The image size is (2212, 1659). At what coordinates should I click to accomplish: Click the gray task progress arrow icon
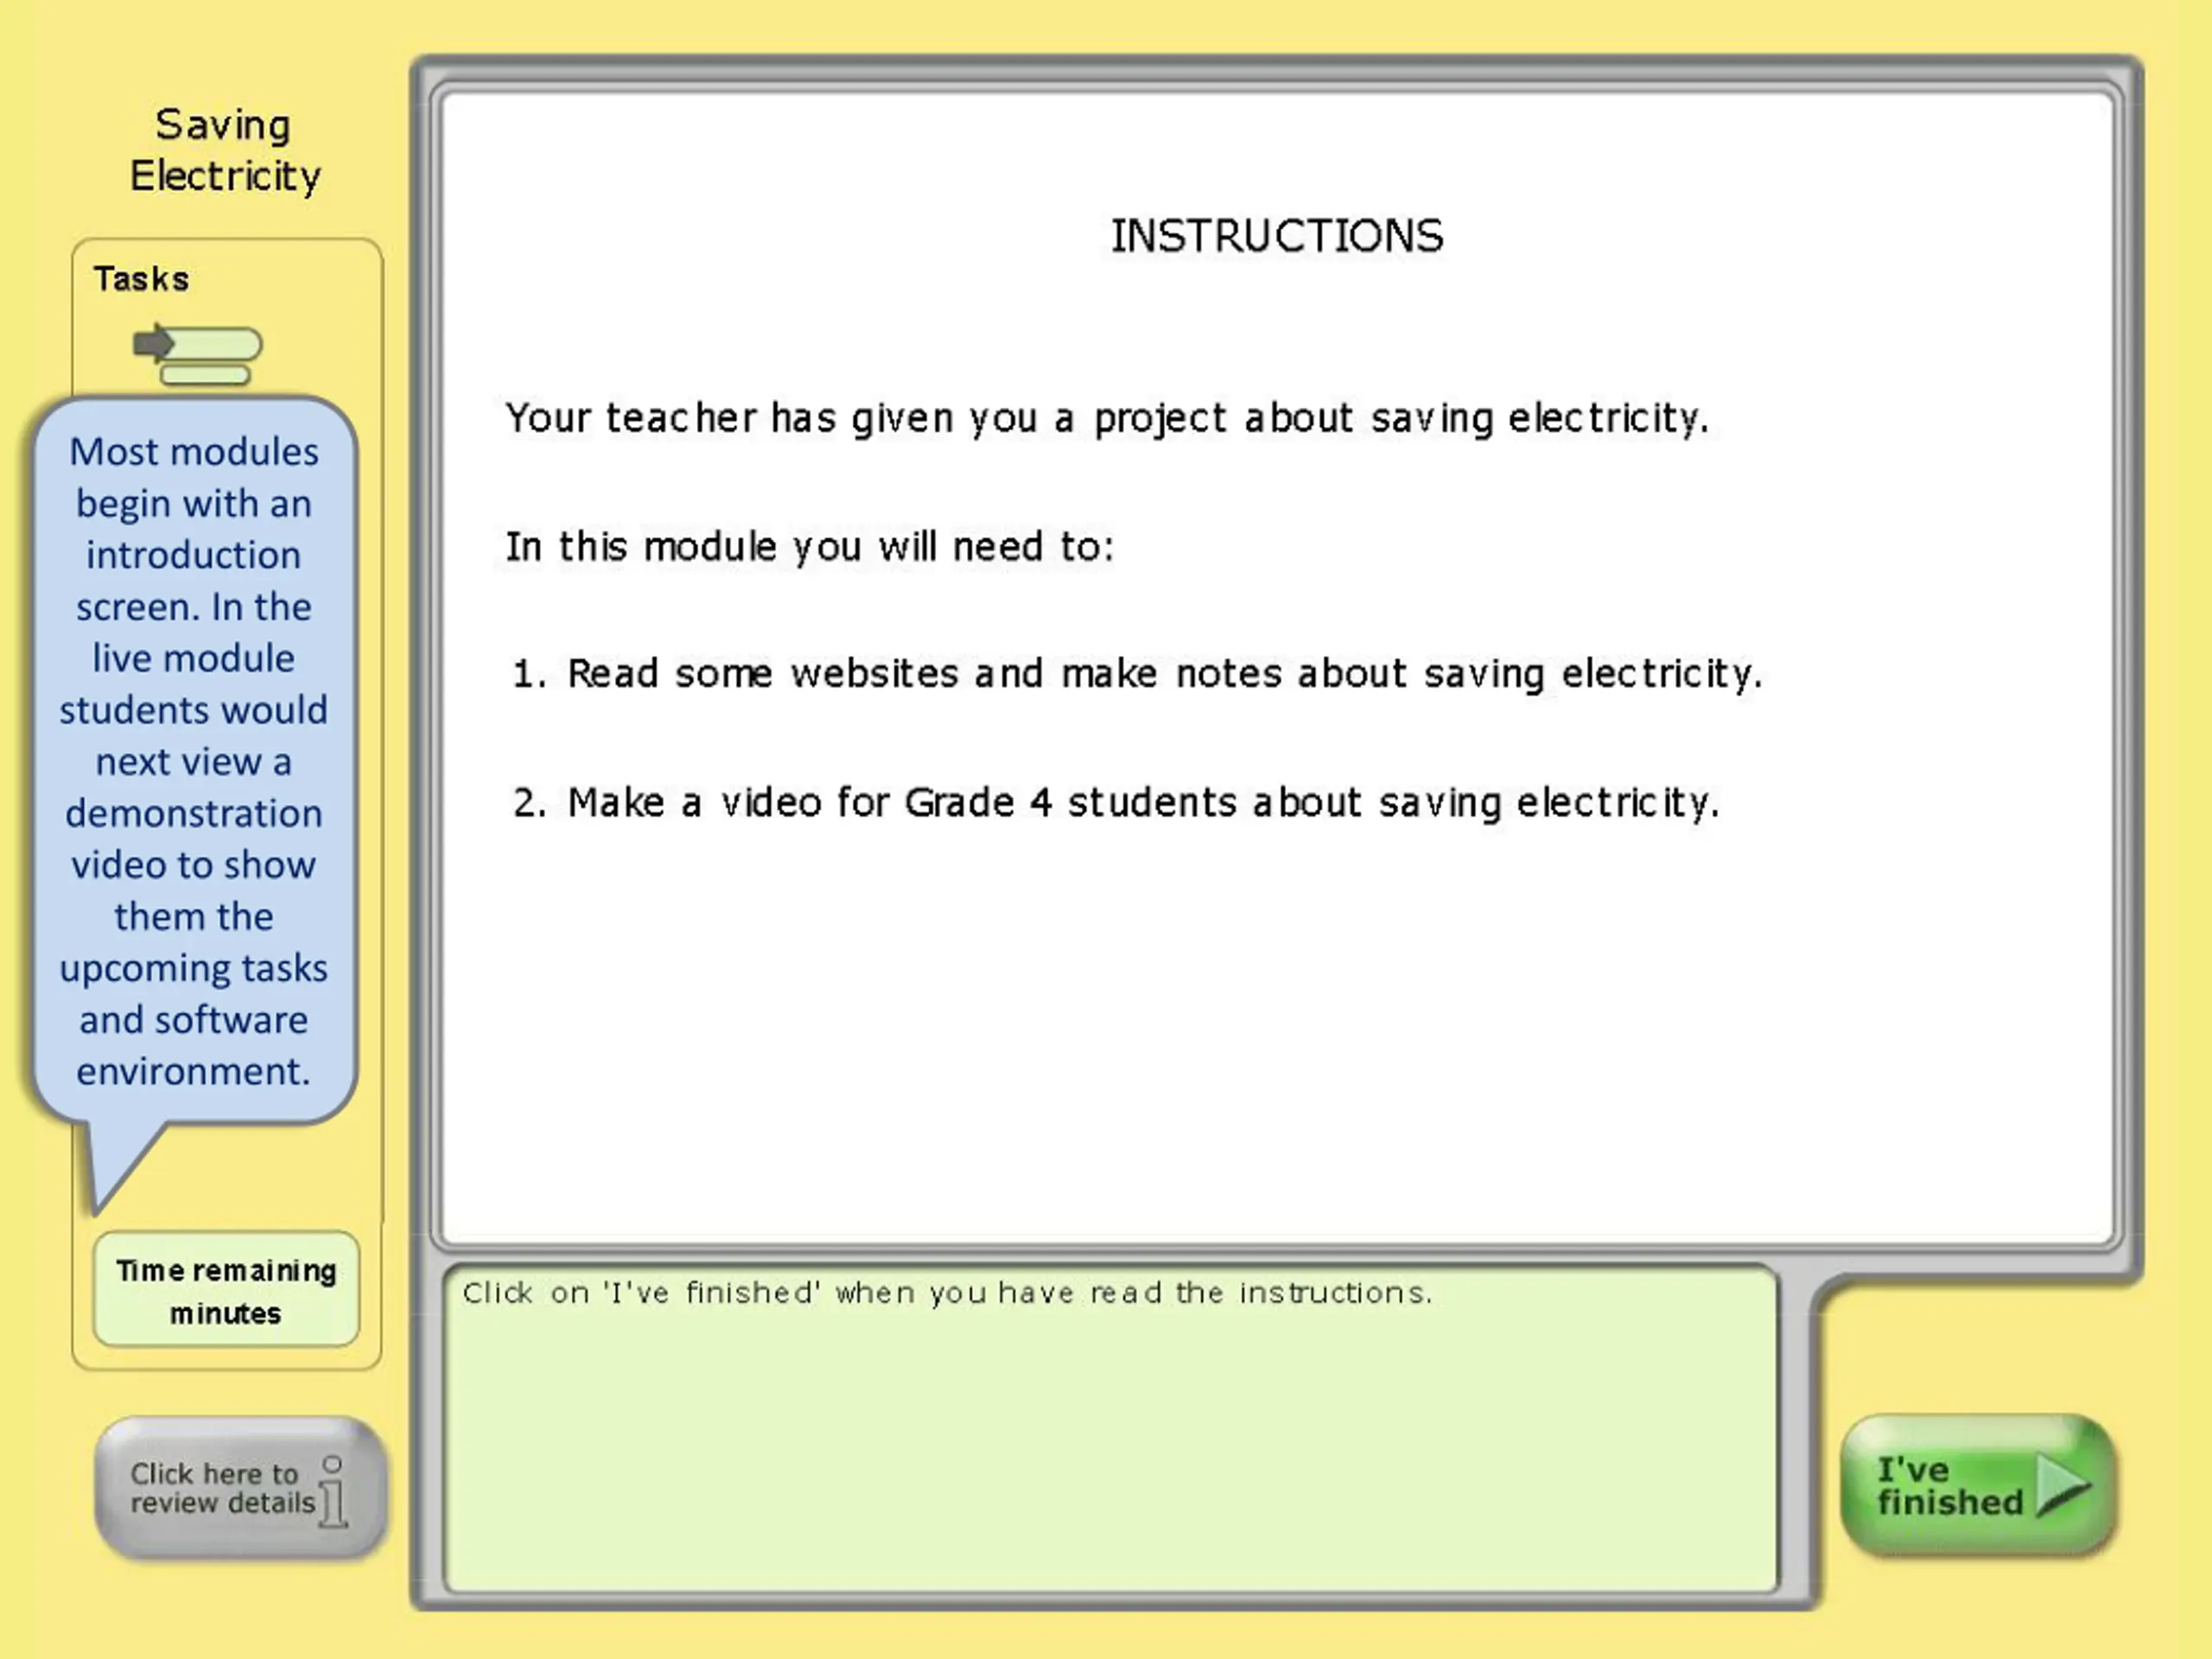[x=153, y=343]
